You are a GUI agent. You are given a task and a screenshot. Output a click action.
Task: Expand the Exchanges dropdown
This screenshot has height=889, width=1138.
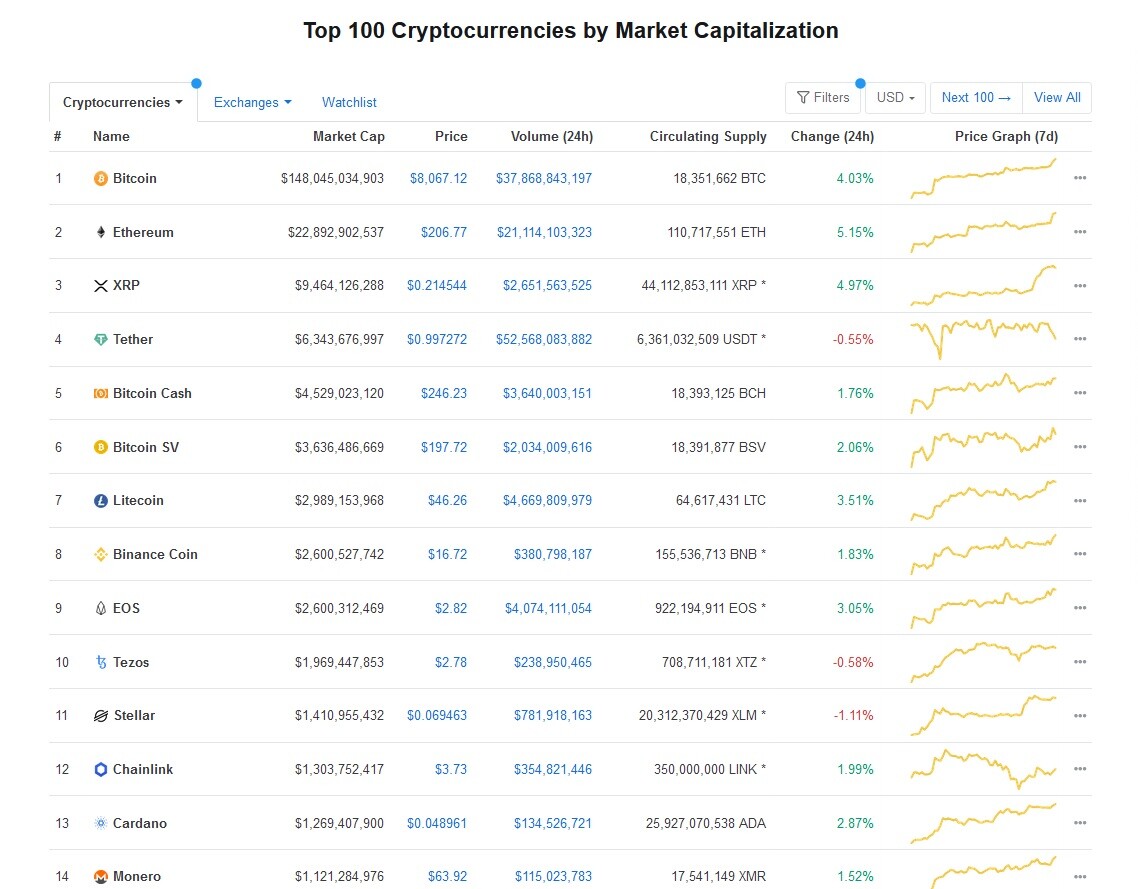tap(253, 102)
